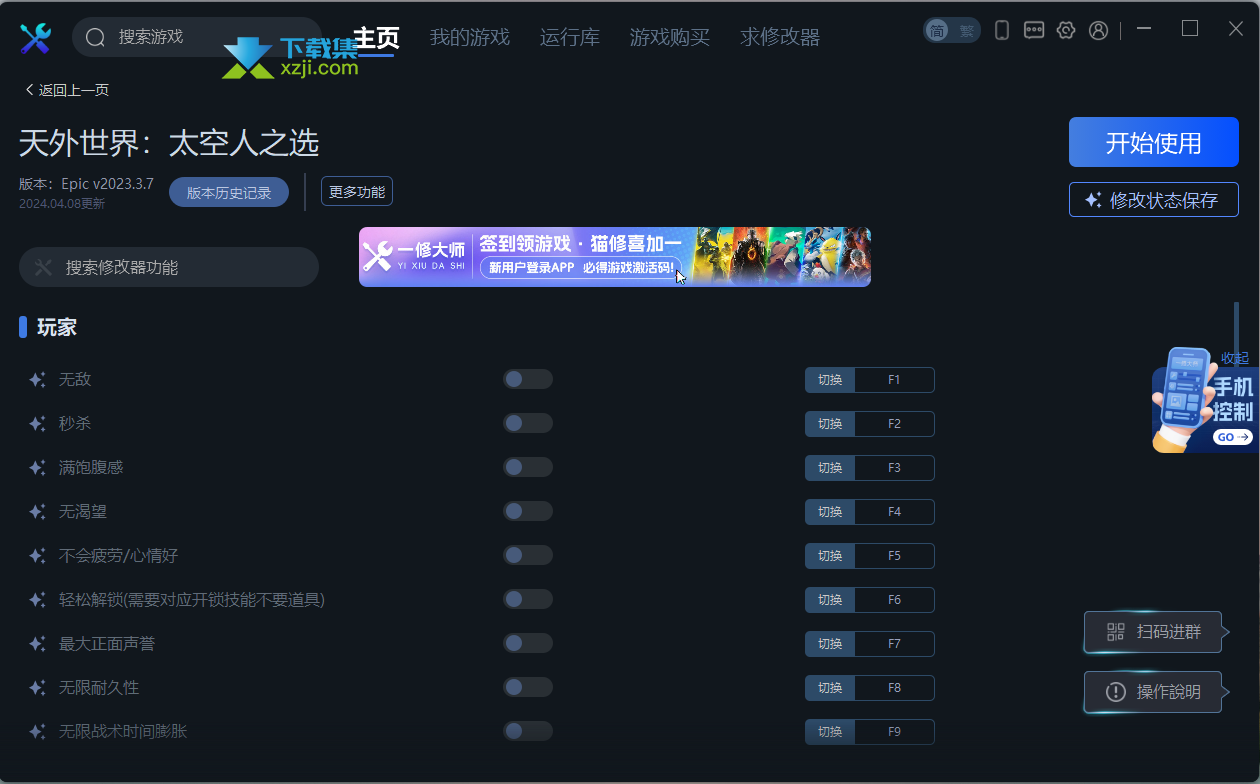
Task: Click the 搜索修改器功能 search field
Action: pos(169,267)
